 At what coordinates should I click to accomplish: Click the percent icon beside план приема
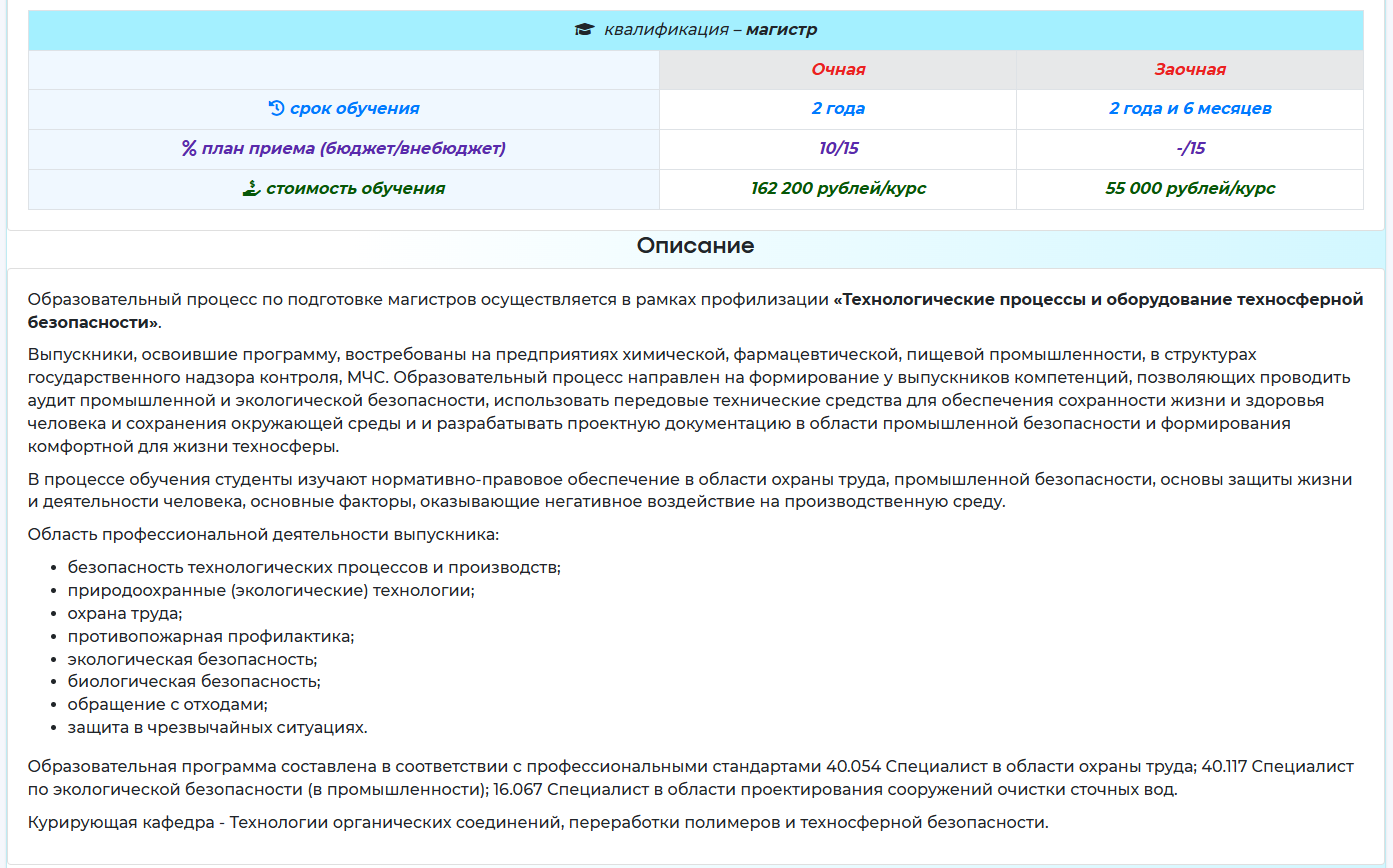pyautogui.click(x=189, y=149)
